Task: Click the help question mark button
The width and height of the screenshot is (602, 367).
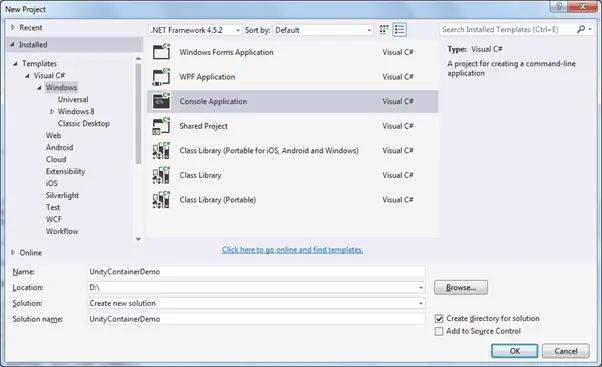Action: pos(559,6)
